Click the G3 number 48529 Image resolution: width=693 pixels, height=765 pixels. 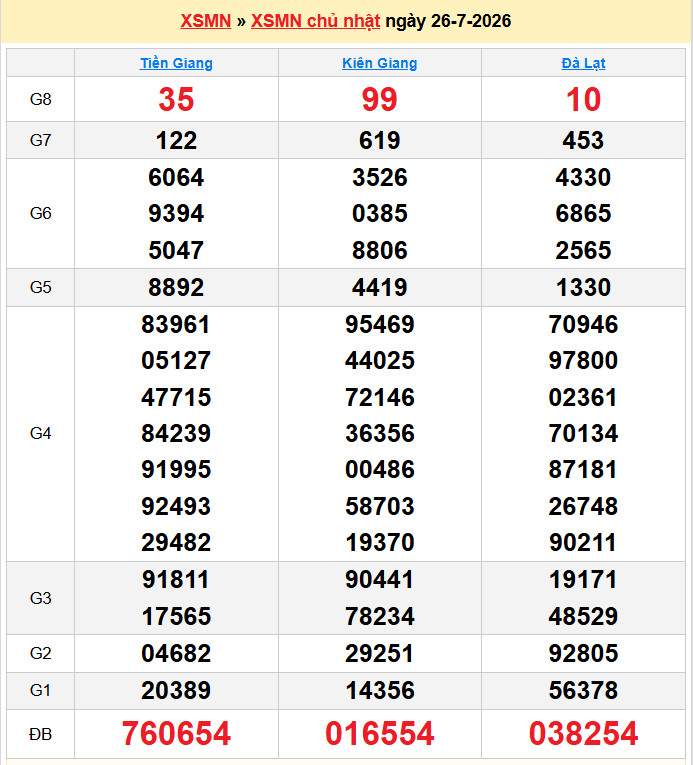tap(583, 616)
